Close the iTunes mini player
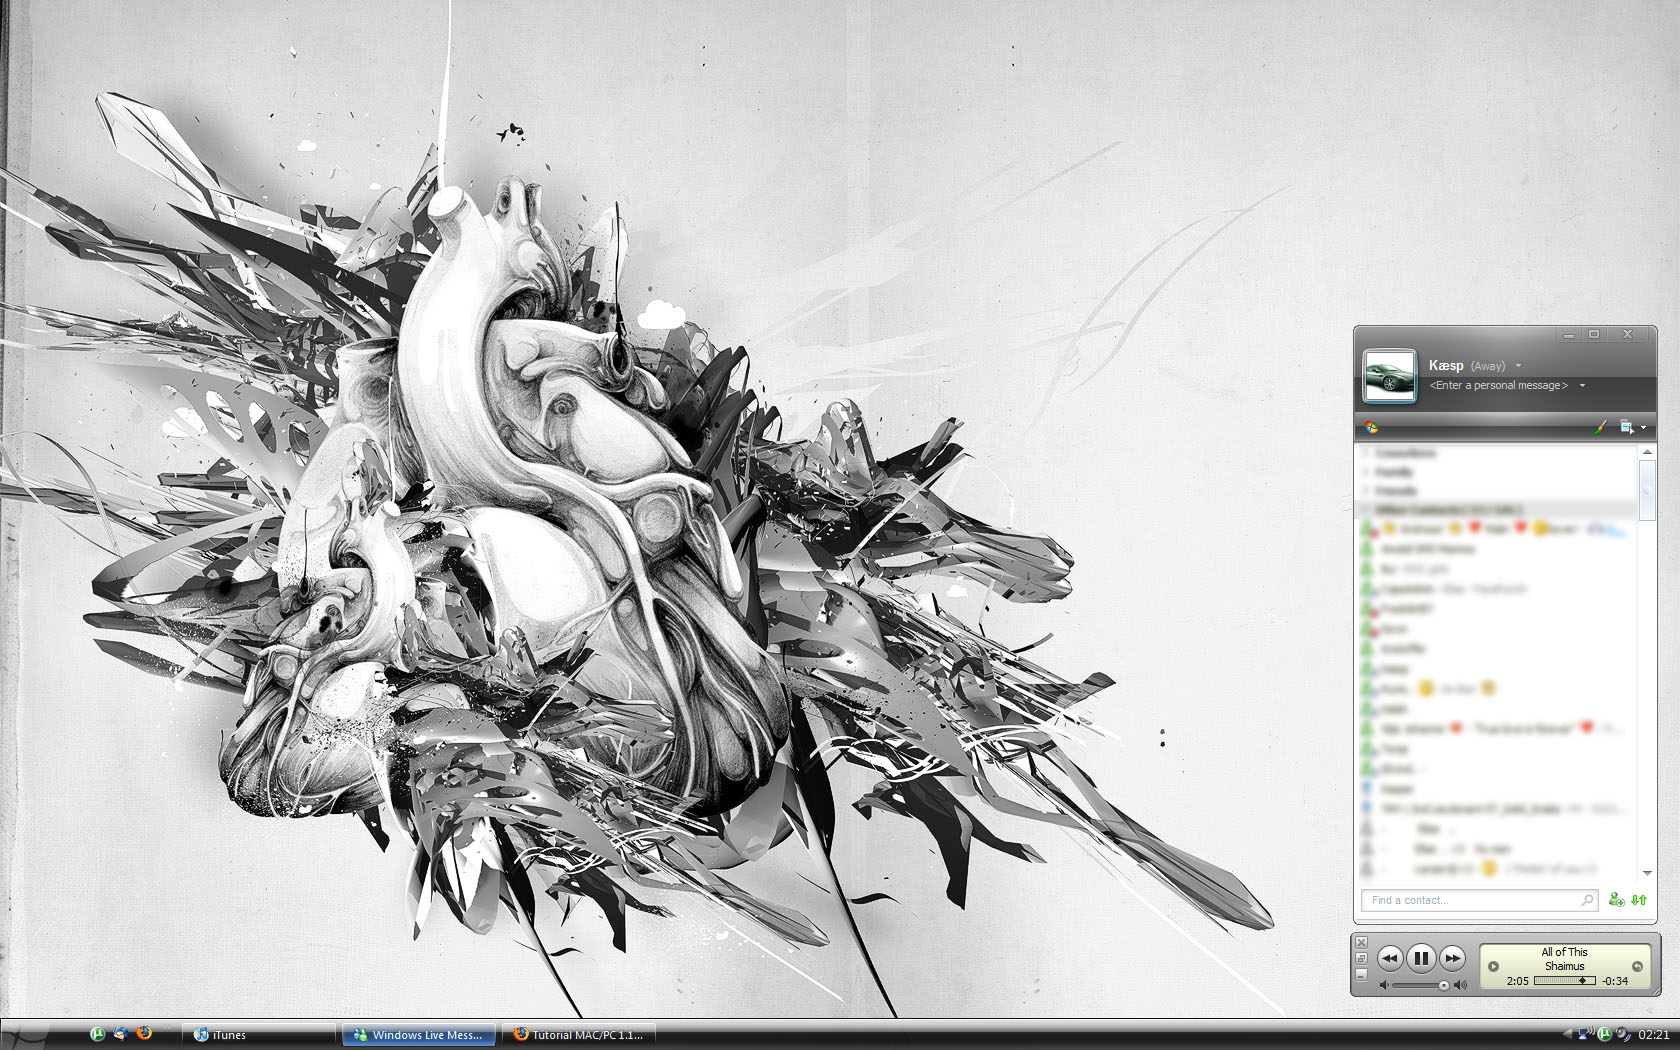Image resolution: width=1680 pixels, height=1050 pixels. point(1361,942)
